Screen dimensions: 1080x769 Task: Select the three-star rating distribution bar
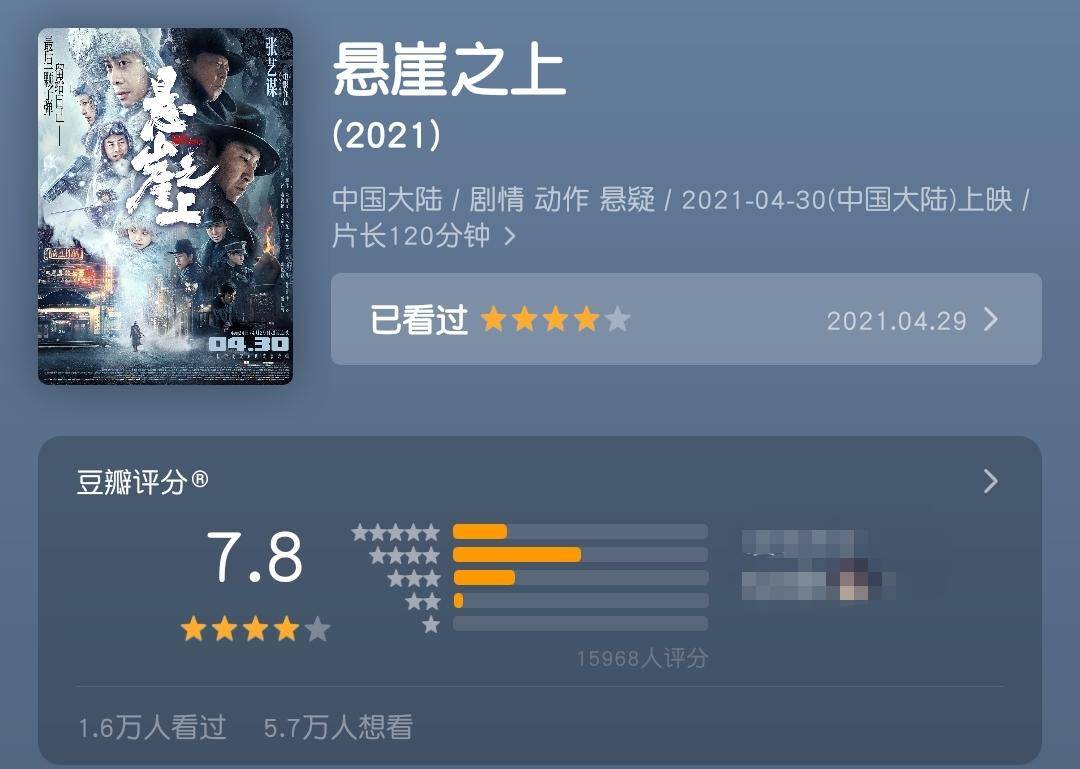pyautogui.click(x=580, y=577)
